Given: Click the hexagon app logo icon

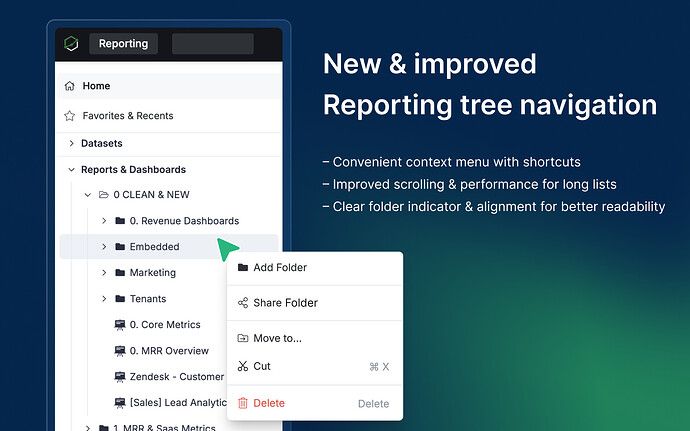Looking at the screenshot, I should click(71, 44).
